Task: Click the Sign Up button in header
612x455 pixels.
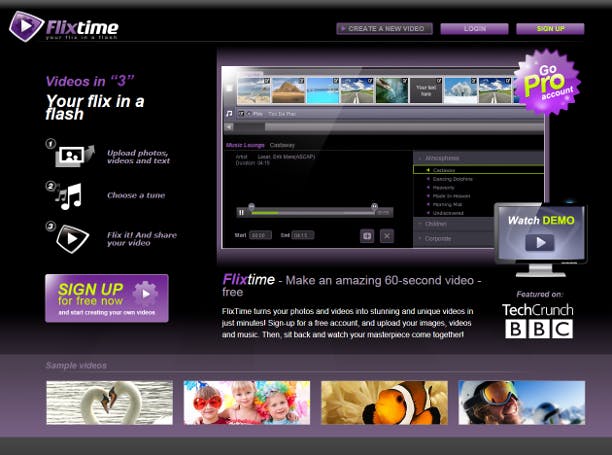Action: click(x=550, y=28)
